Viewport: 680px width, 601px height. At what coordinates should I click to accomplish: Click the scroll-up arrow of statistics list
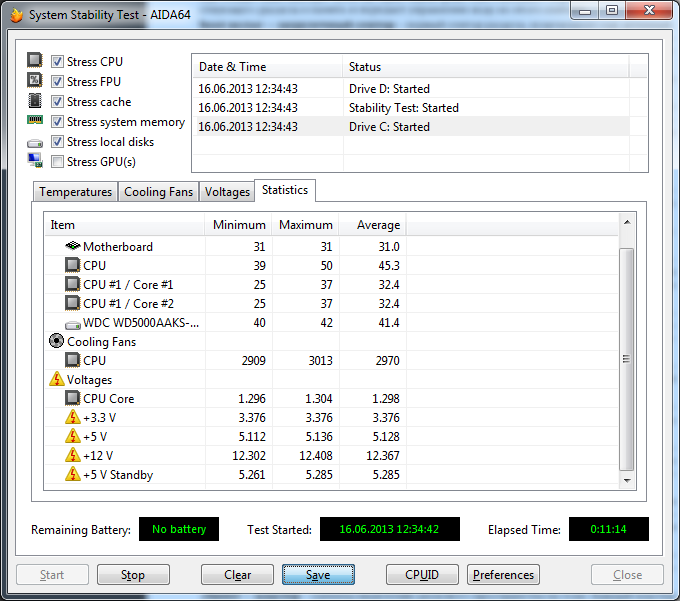point(627,222)
